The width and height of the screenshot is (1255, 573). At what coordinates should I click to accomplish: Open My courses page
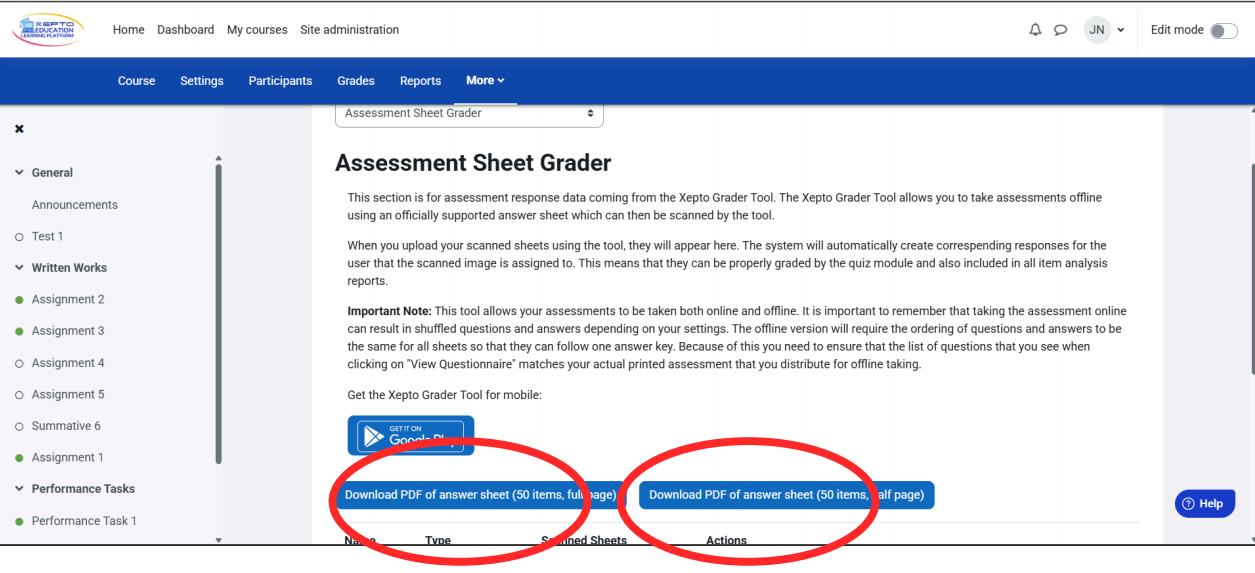pos(257,30)
